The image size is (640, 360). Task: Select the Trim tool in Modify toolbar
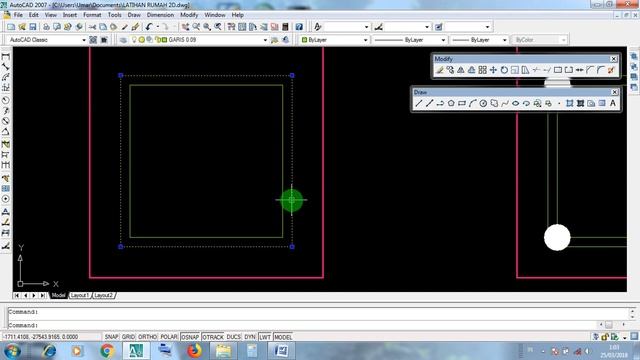(x=536, y=70)
